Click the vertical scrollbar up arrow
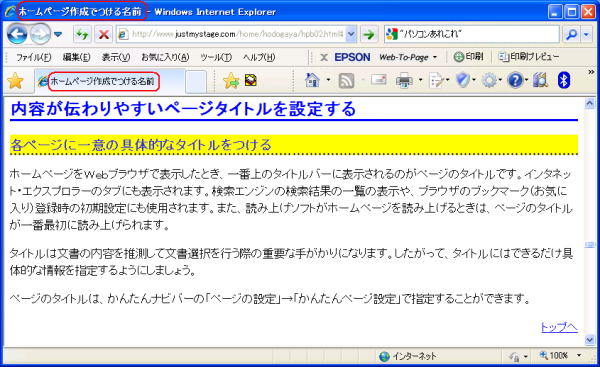This screenshot has width=600, height=367. (590, 103)
